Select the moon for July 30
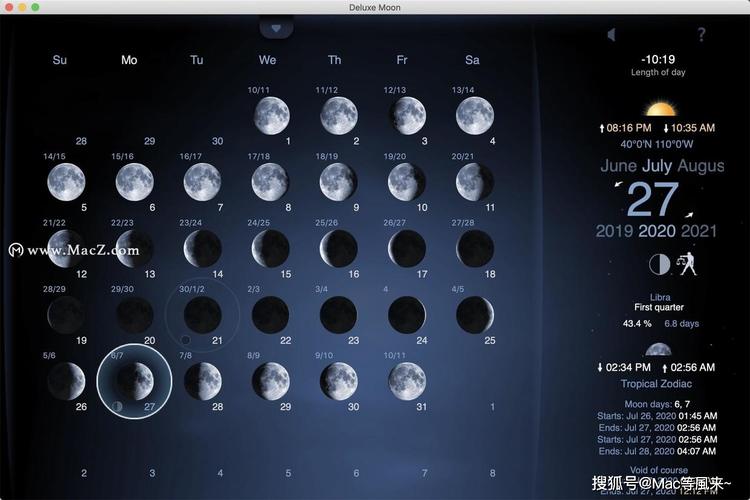 tap(339, 381)
